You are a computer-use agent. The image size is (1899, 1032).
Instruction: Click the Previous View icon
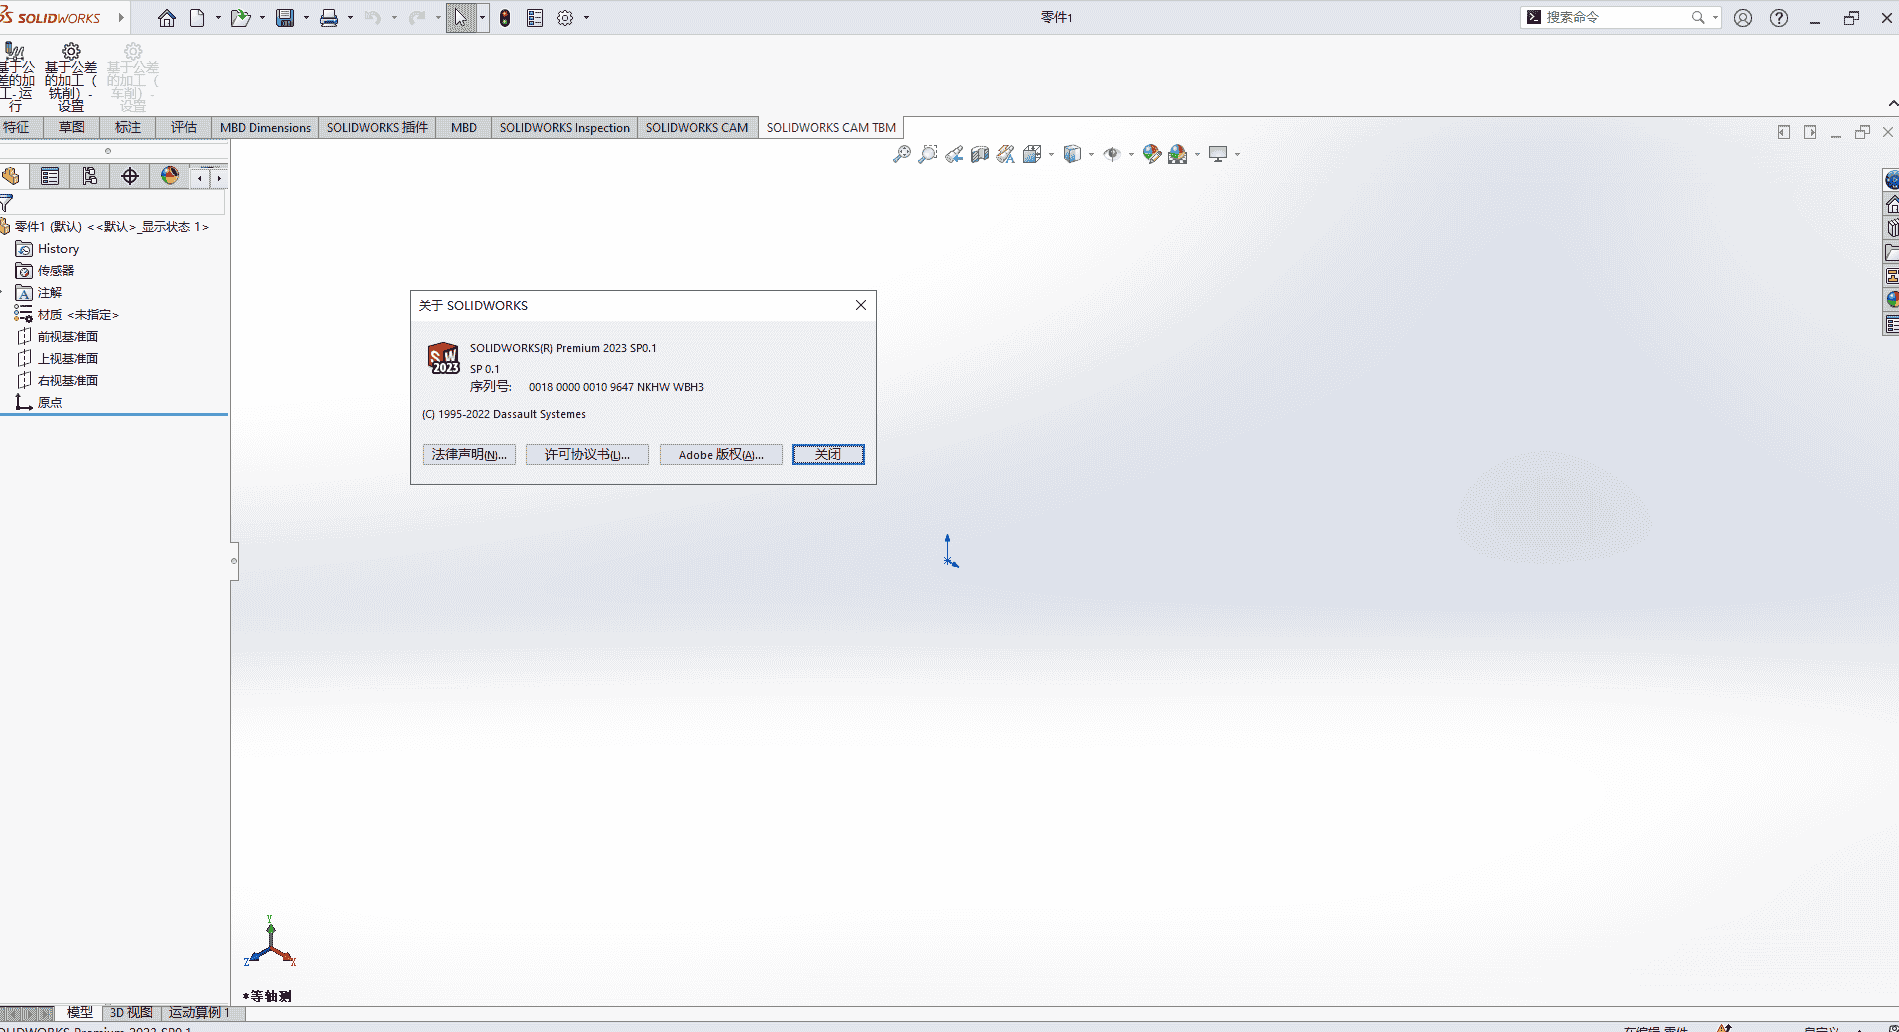pyautogui.click(x=954, y=154)
